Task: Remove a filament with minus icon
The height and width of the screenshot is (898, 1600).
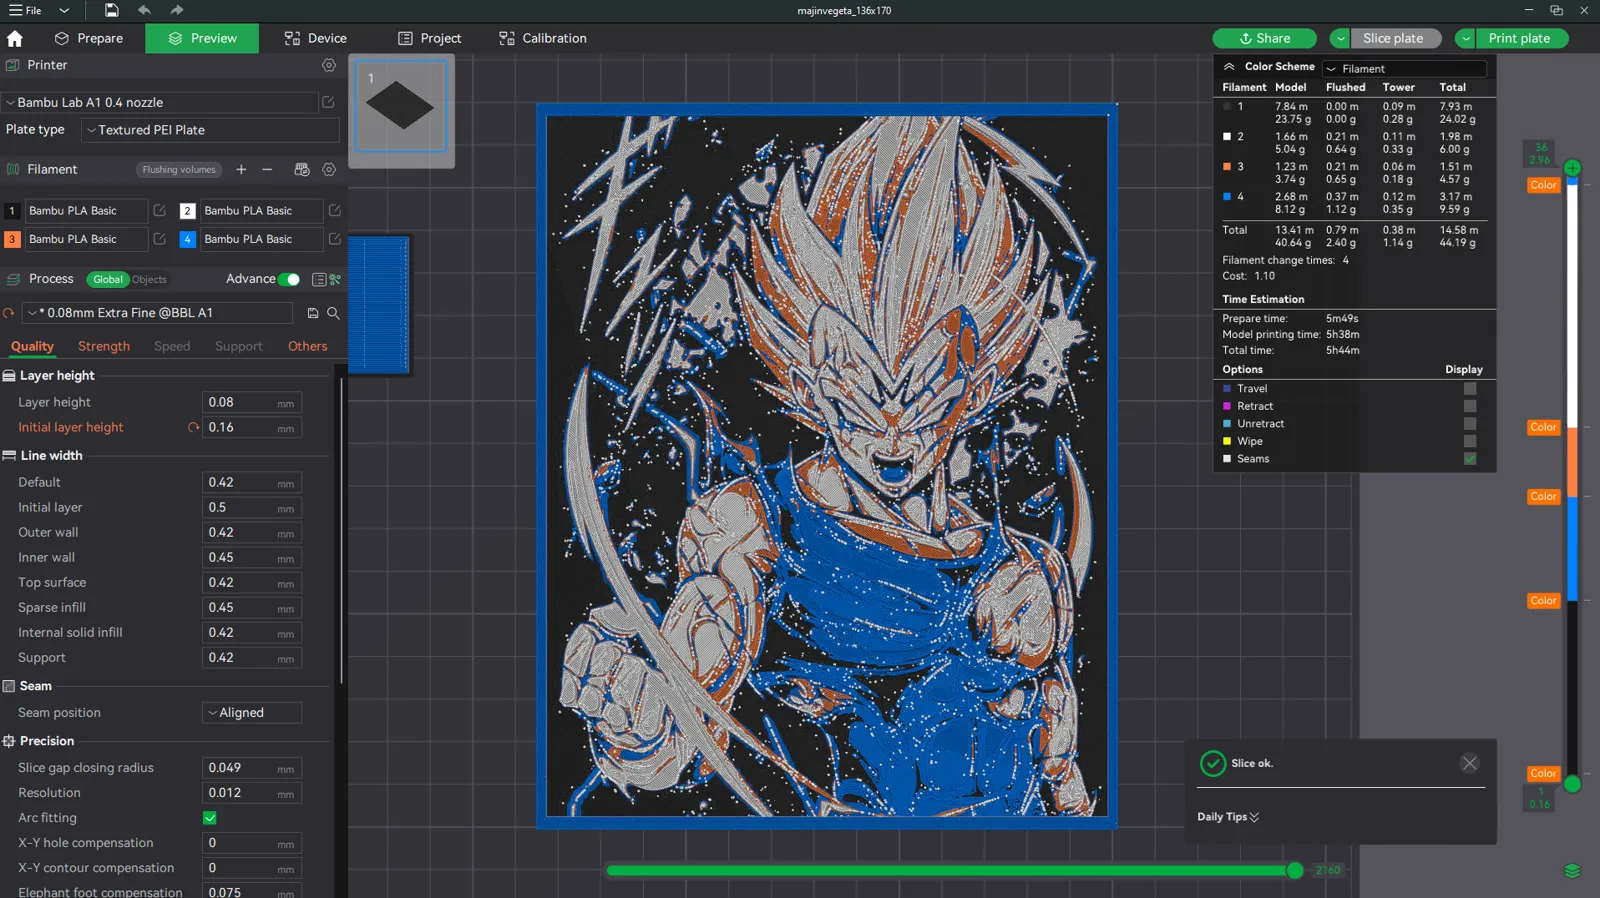Action: [x=267, y=169]
